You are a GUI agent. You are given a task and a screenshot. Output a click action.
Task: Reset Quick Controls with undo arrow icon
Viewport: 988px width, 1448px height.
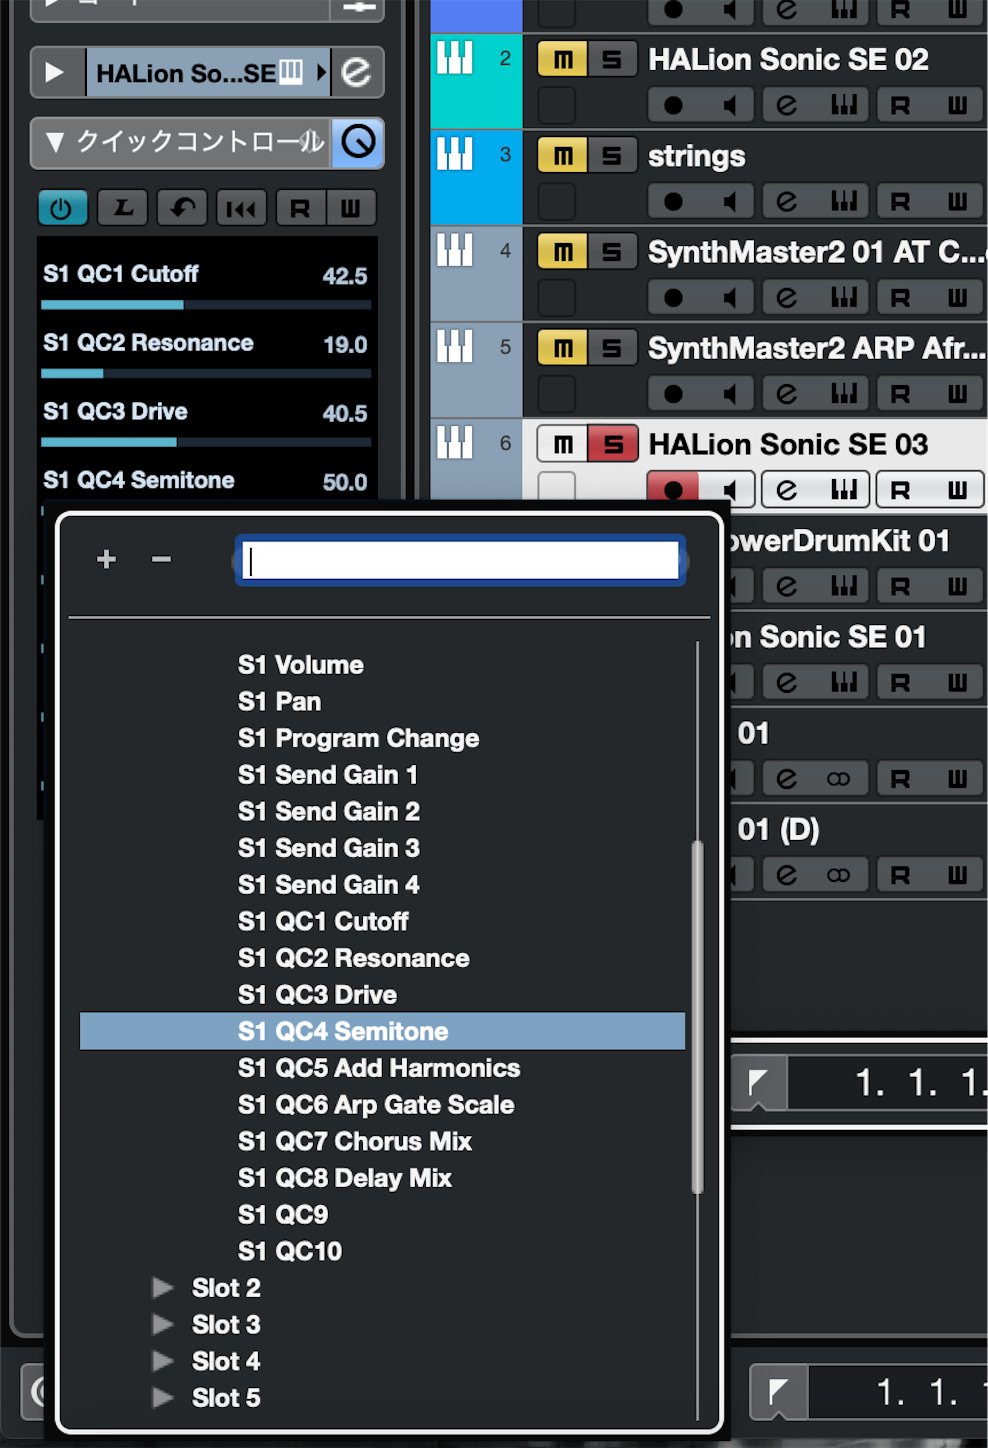click(182, 208)
